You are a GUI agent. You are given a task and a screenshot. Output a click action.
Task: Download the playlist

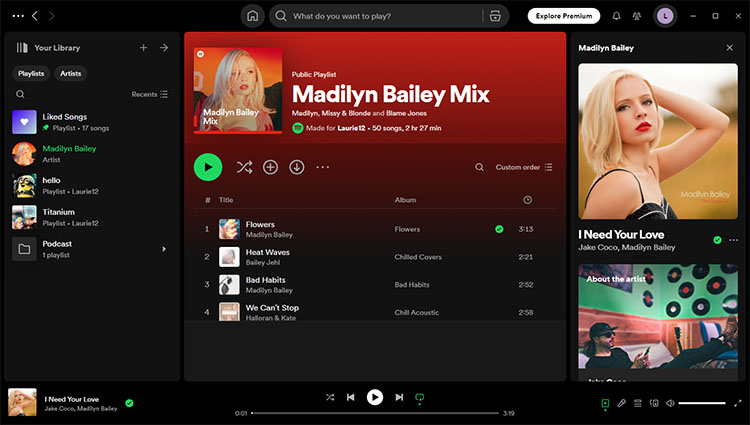(x=297, y=167)
